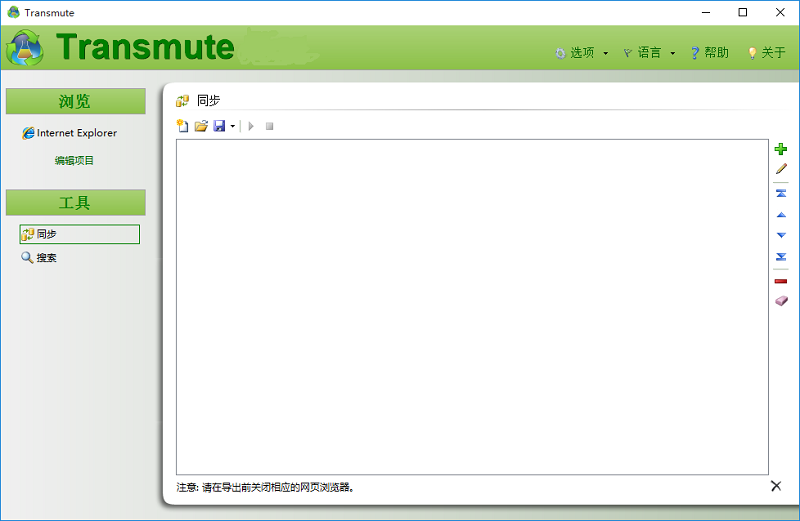Viewport: 800px width, 521px height.
Task: Open a saved sync project via folder icon
Action: tap(201, 126)
